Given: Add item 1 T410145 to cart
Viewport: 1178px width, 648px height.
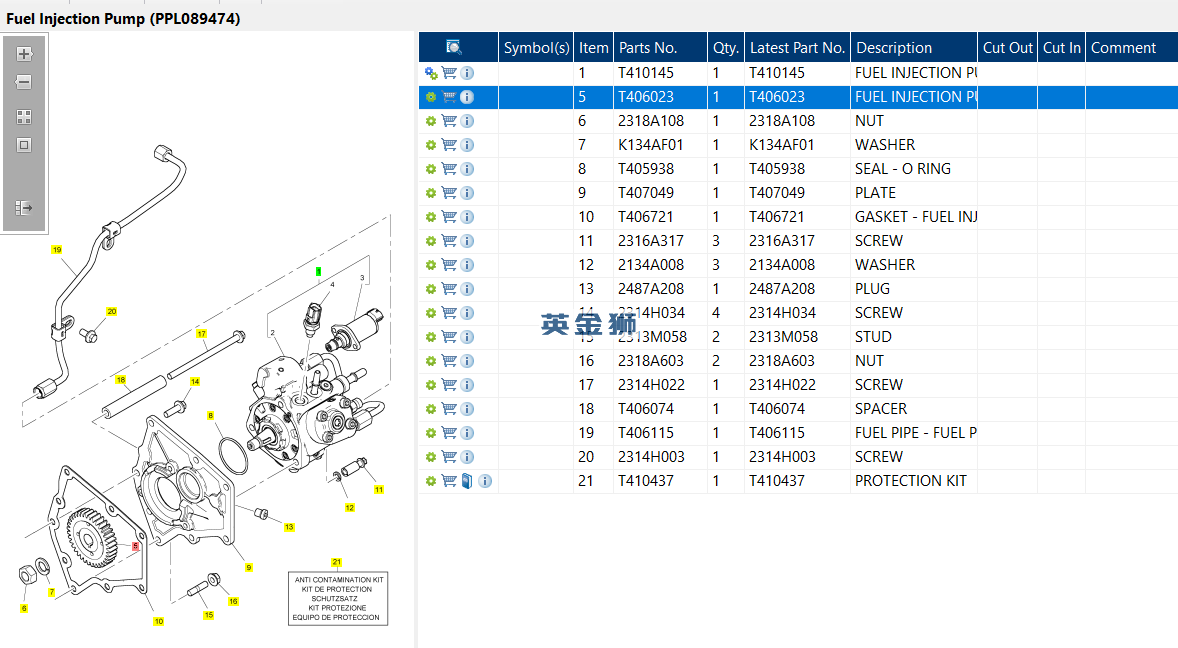Looking at the screenshot, I should (449, 73).
